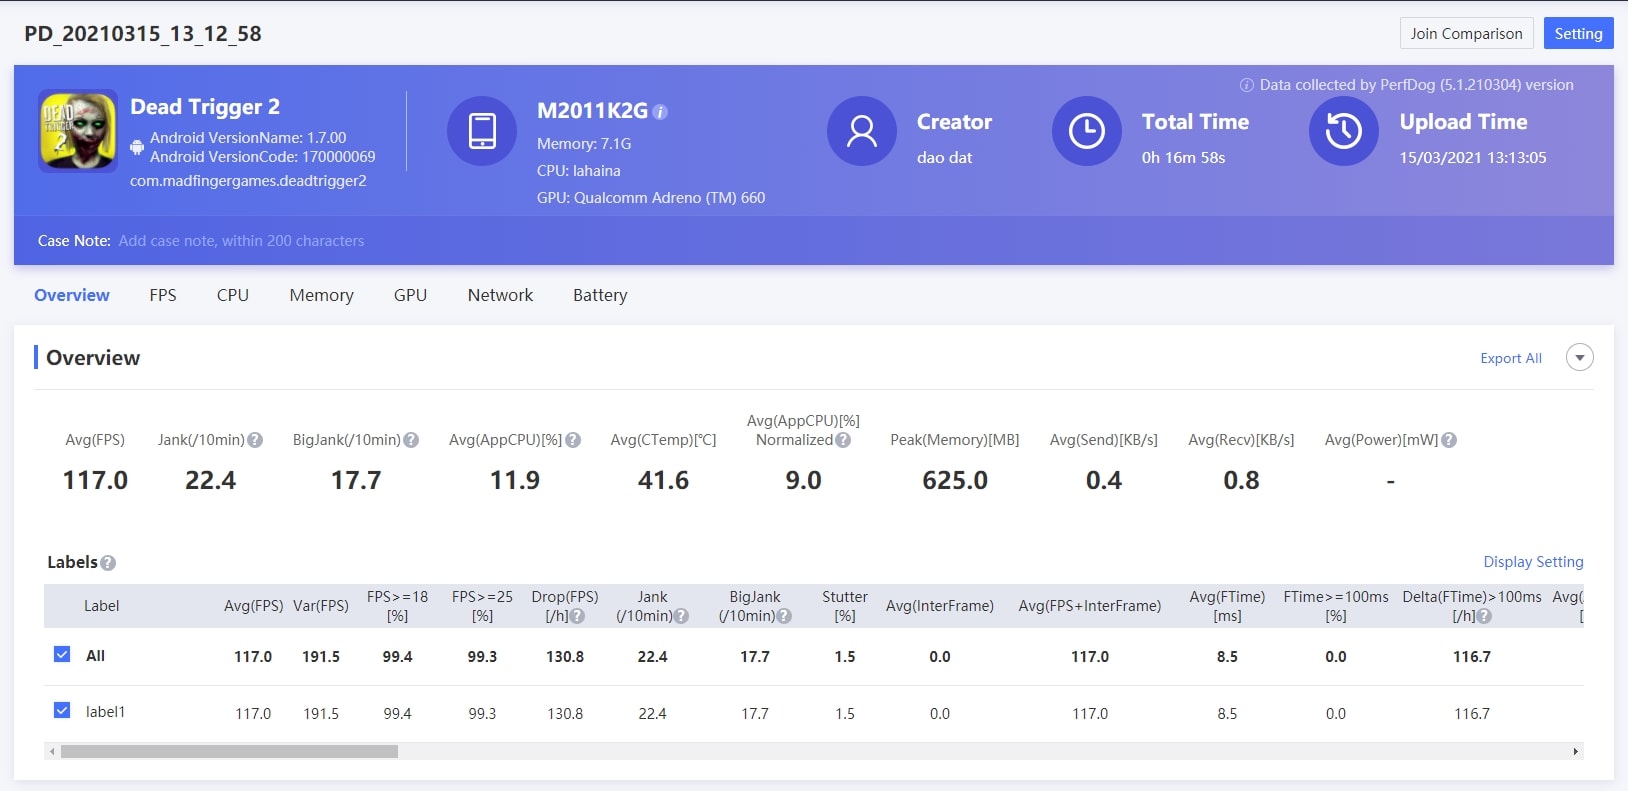Open the Display Setting link
The image size is (1628, 791).
[1533, 562]
